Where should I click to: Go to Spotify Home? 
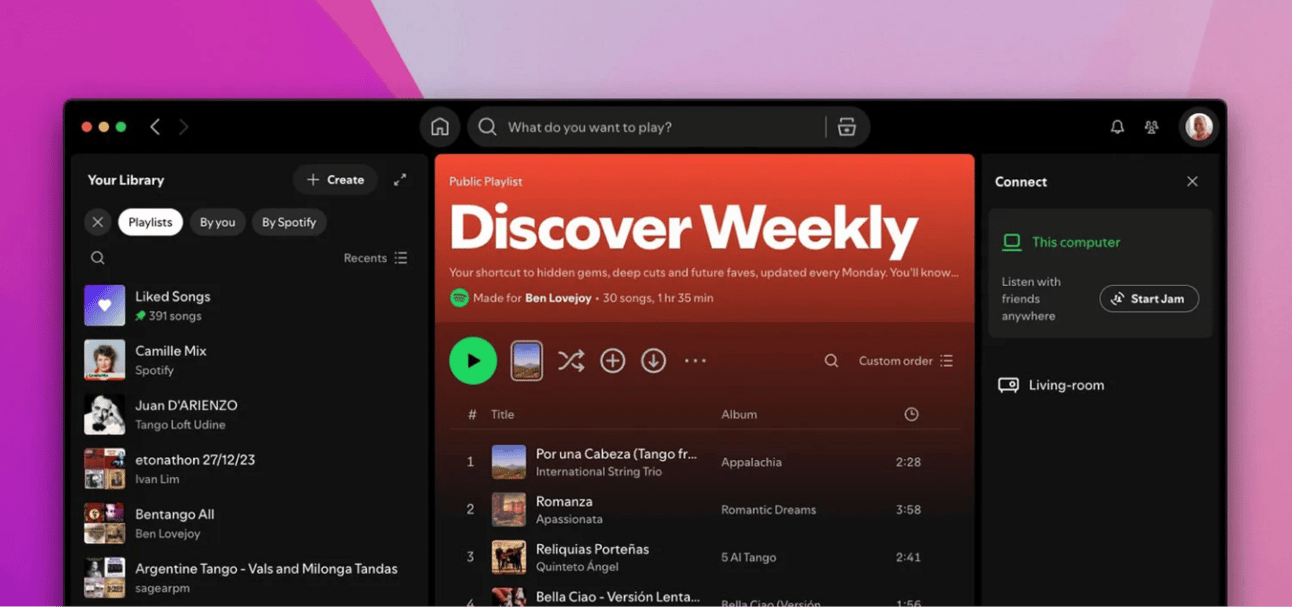pyautogui.click(x=440, y=127)
